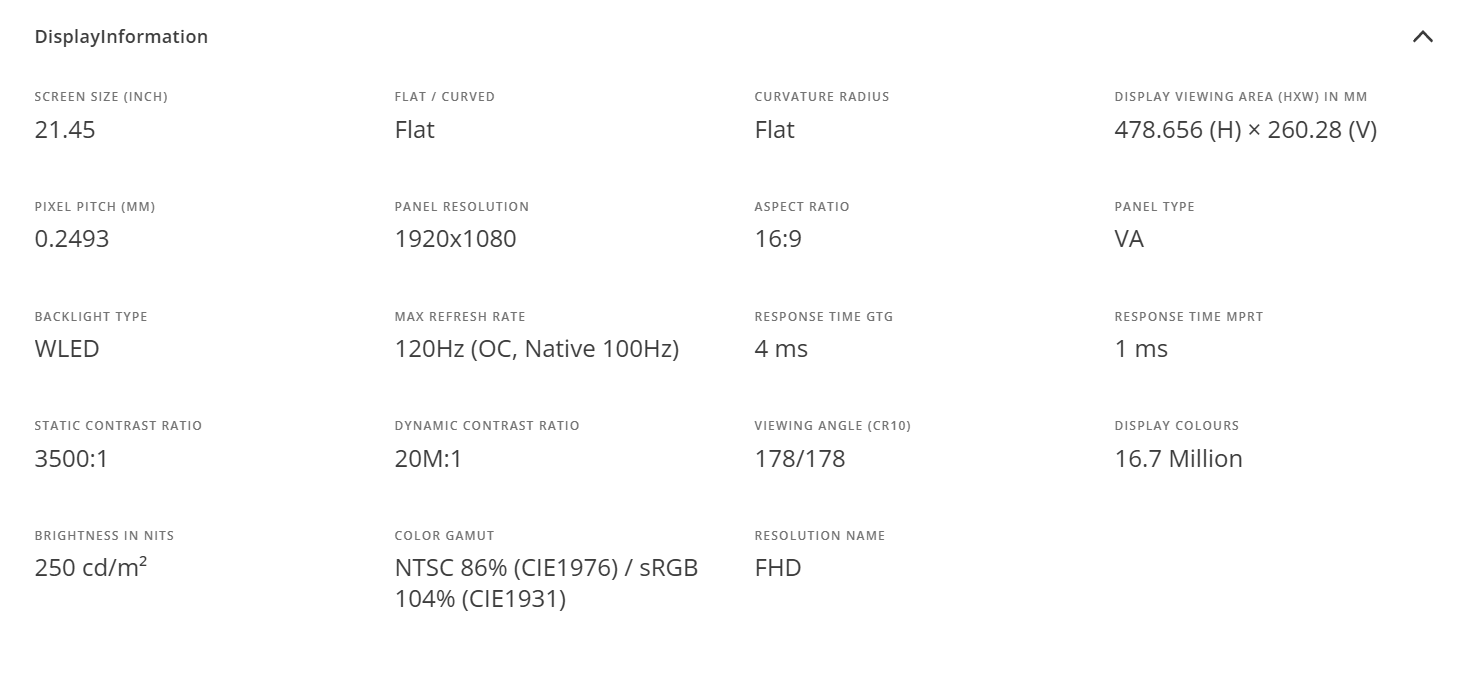Click the DisplayInformation section heading
This screenshot has height=699, width=1469.
pos(121,37)
